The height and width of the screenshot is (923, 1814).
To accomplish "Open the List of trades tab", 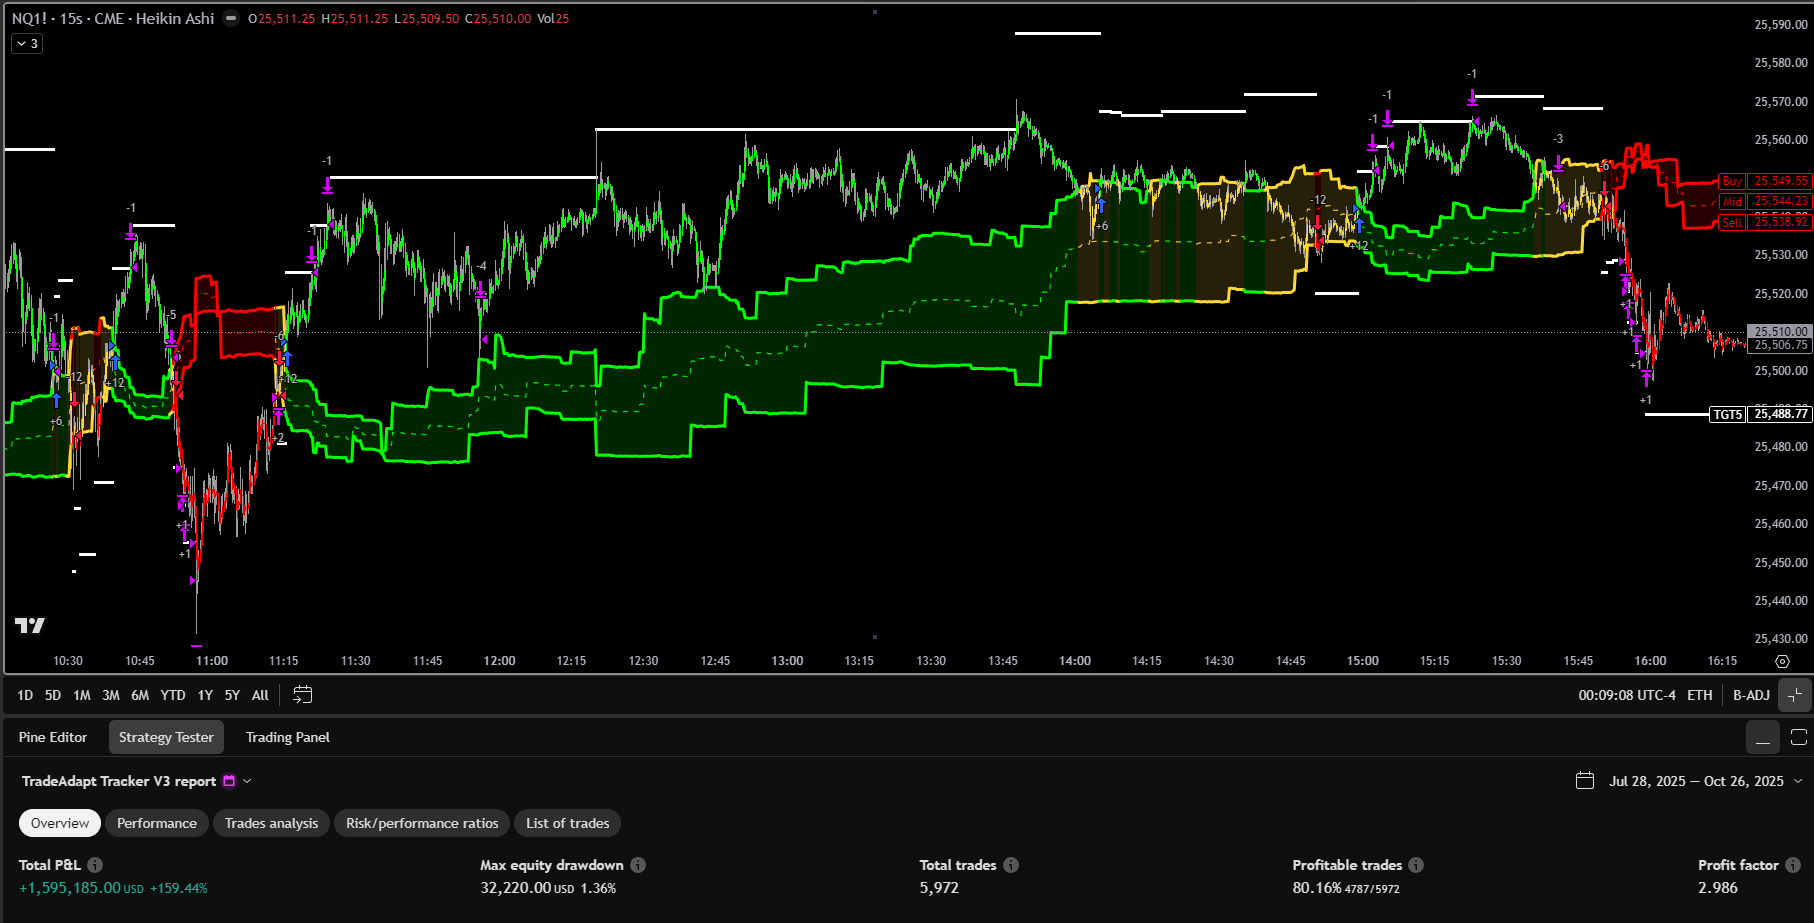I will click(567, 823).
